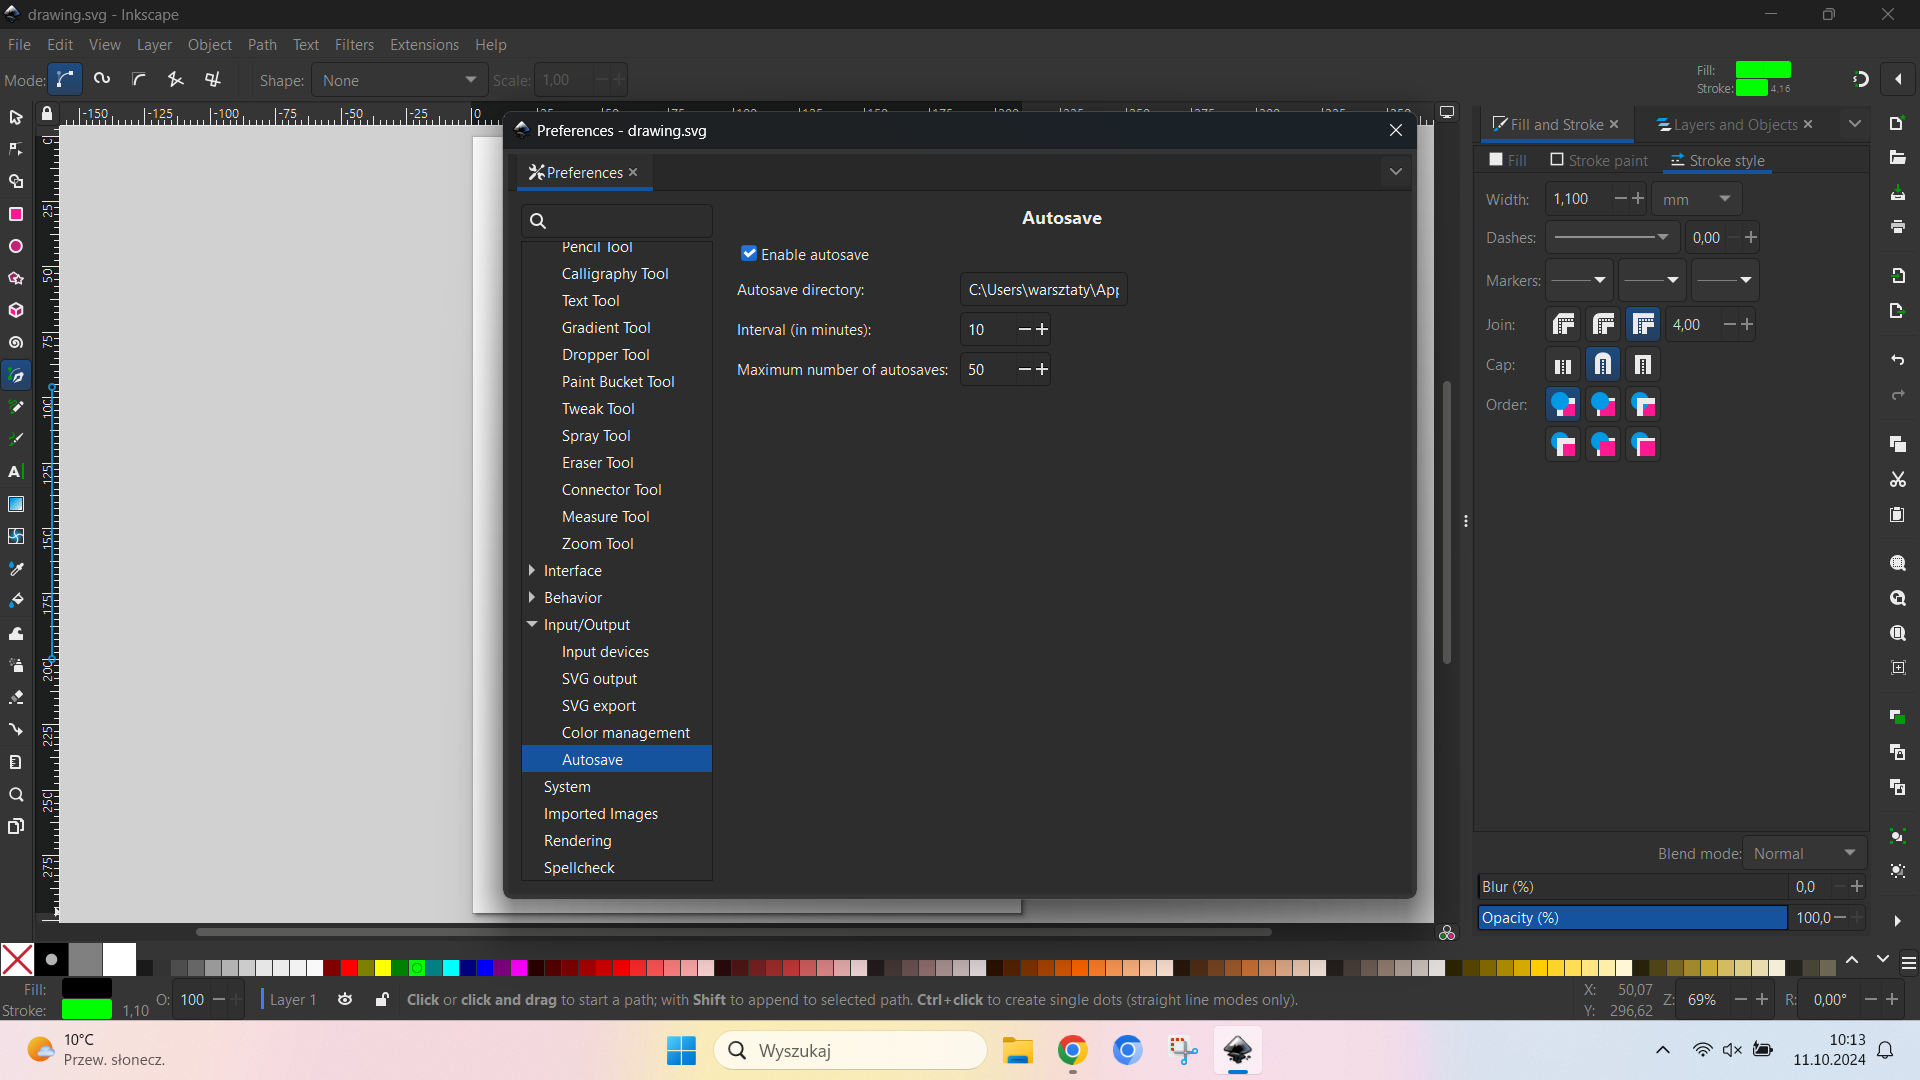Screen dimensions: 1920x1080
Task: Select the Spiral tool
Action: pos(16,343)
